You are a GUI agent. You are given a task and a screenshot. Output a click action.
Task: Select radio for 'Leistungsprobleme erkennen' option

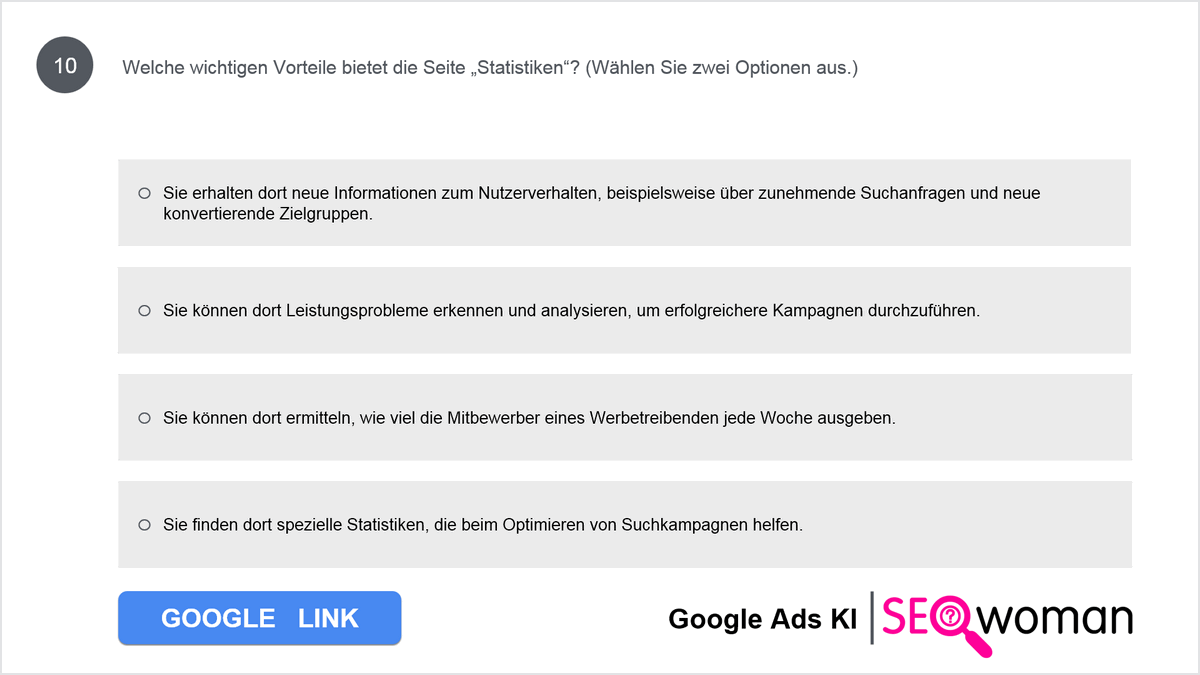tap(144, 310)
